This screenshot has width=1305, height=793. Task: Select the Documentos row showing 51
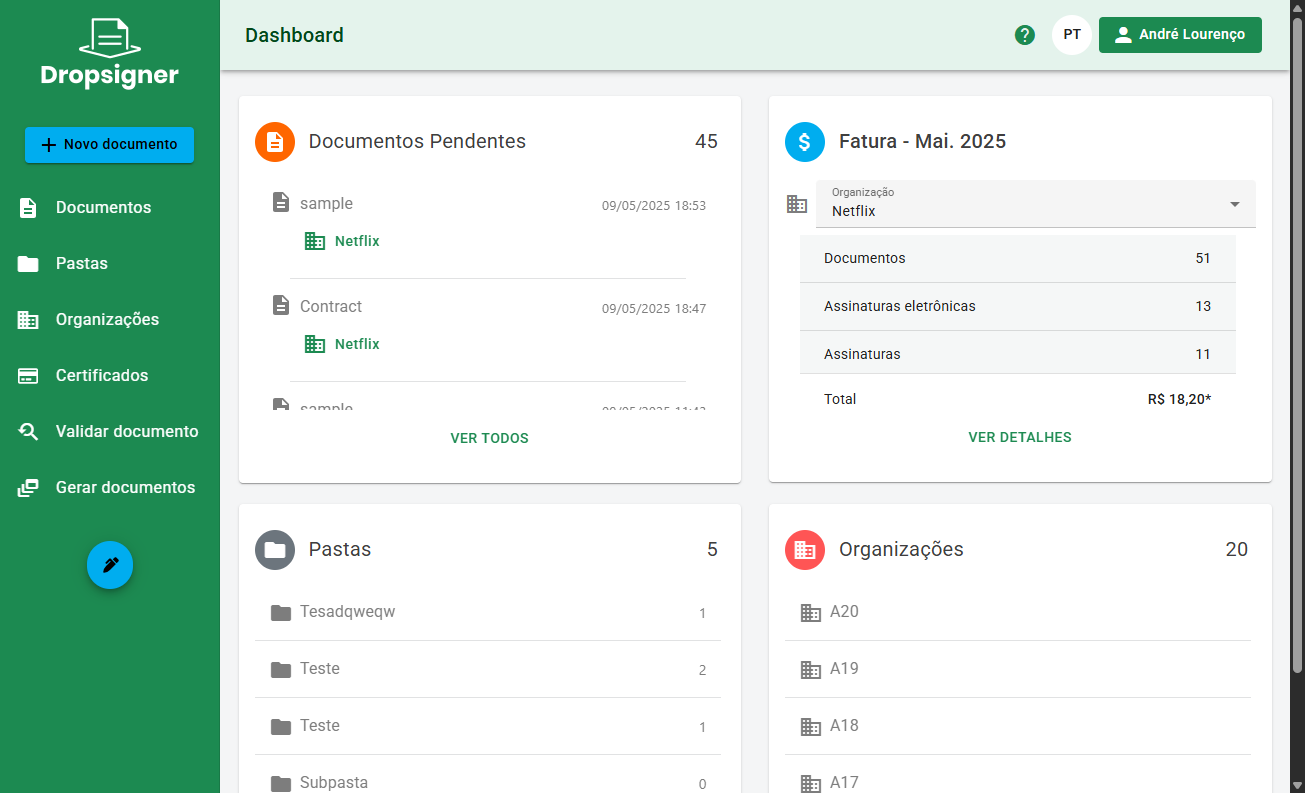(x=1018, y=258)
